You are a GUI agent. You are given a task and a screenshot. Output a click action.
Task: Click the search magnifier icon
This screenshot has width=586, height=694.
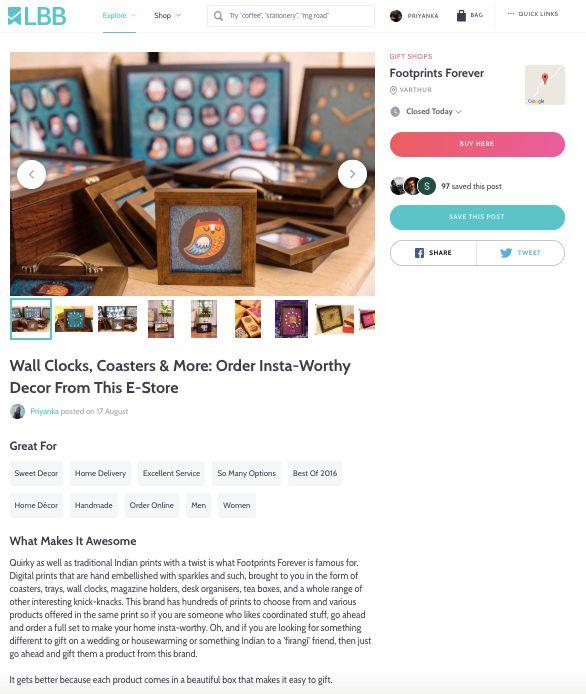[218, 16]
